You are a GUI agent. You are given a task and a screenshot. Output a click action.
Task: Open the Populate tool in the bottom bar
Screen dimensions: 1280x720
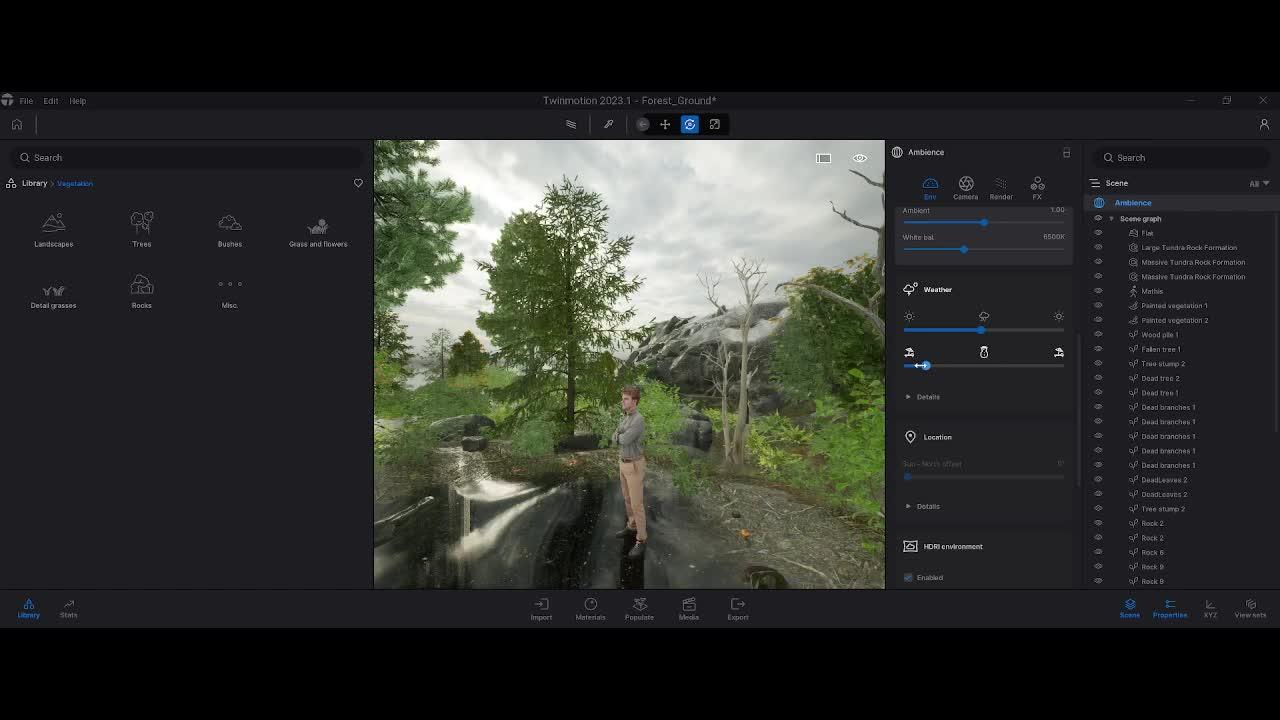[639, 610]
